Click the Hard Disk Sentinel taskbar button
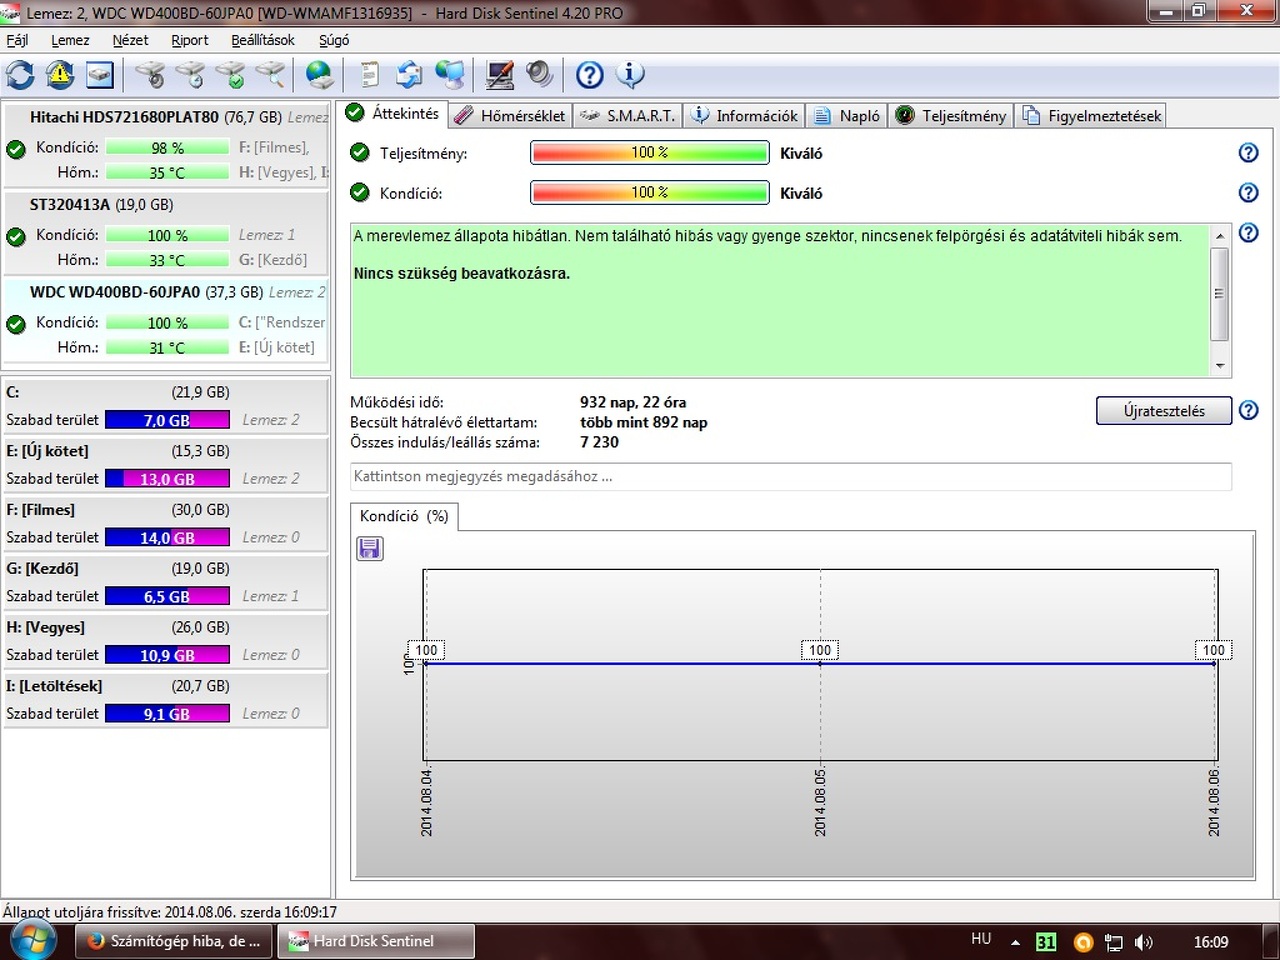The width and height of the screenshot is (1280, 960). click(x=375, y=941)
